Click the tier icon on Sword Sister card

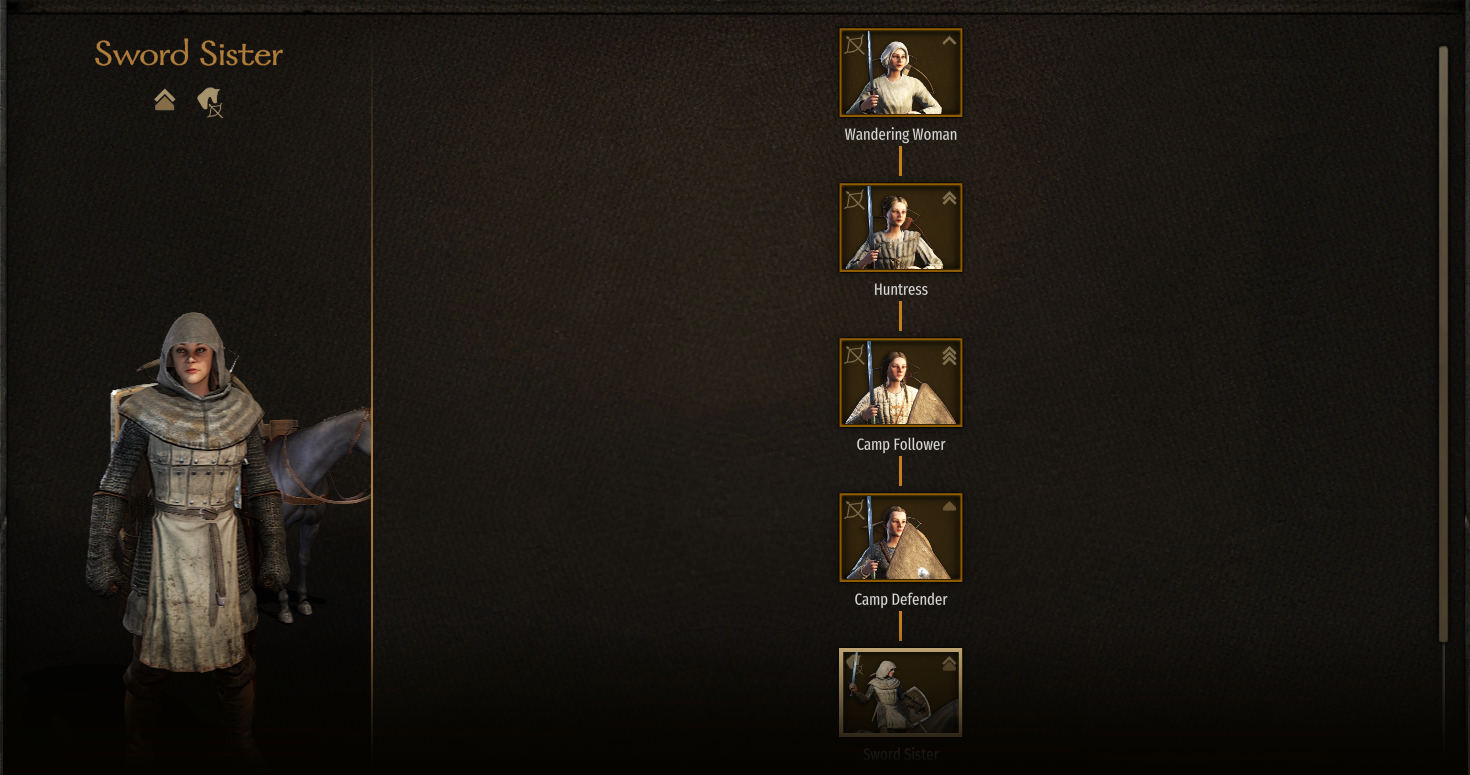(949, 663)
